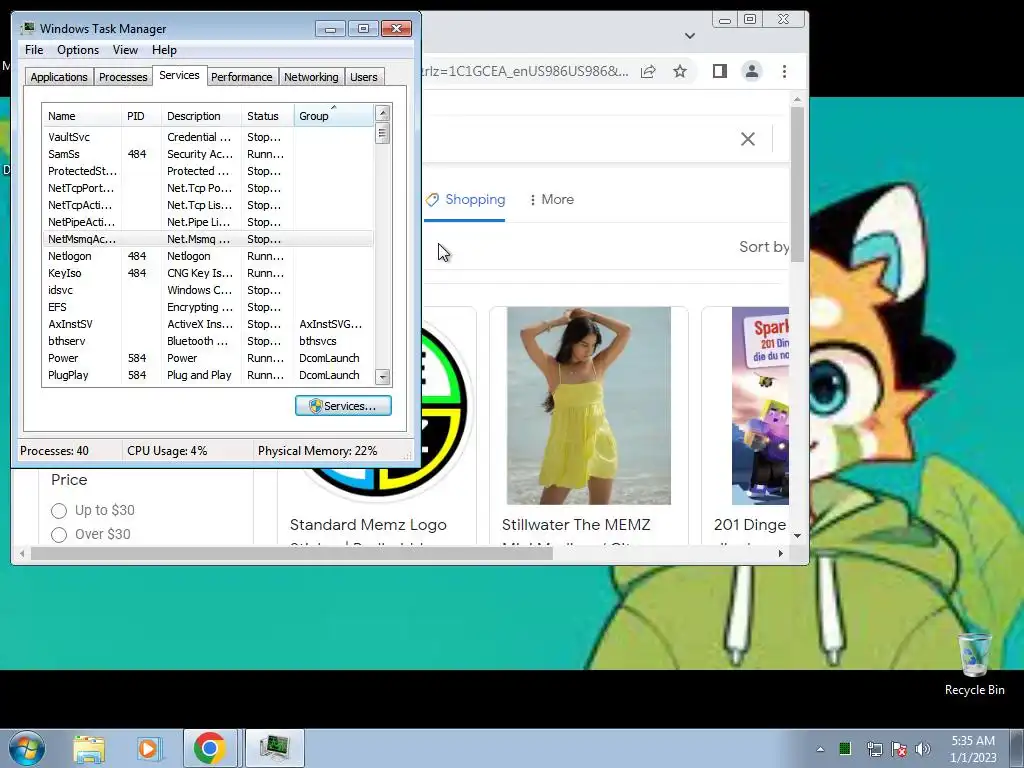
Task: Clear the Google search box with X
Action: [x=748, y=138]
